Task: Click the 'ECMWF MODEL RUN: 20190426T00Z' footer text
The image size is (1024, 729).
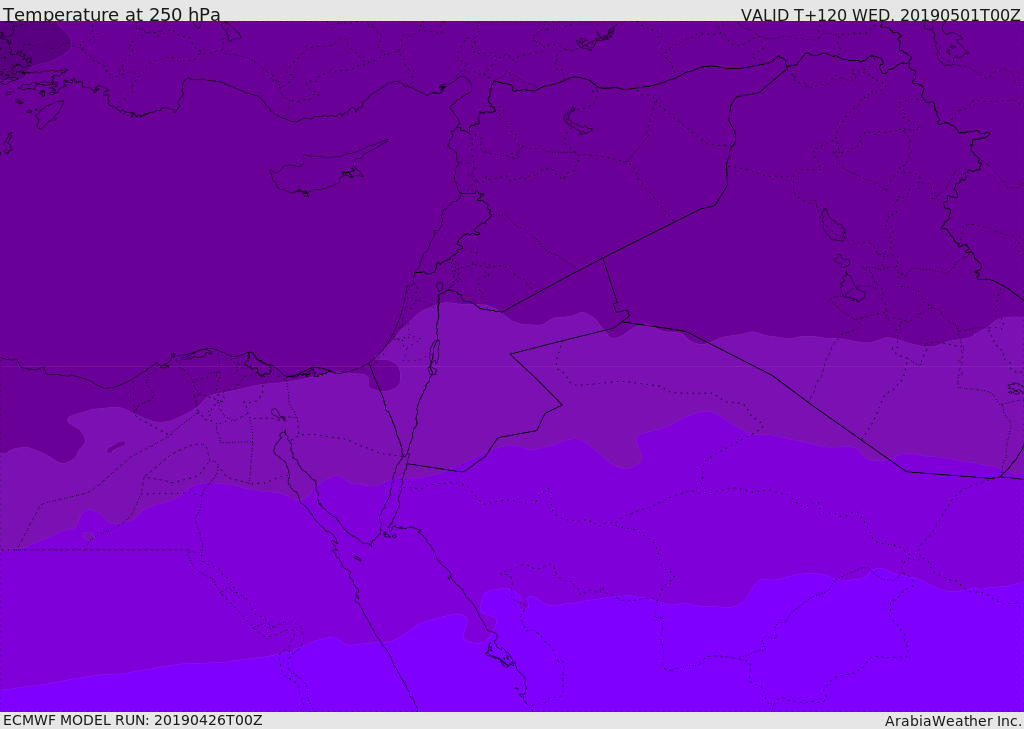Action: (133, 720)
